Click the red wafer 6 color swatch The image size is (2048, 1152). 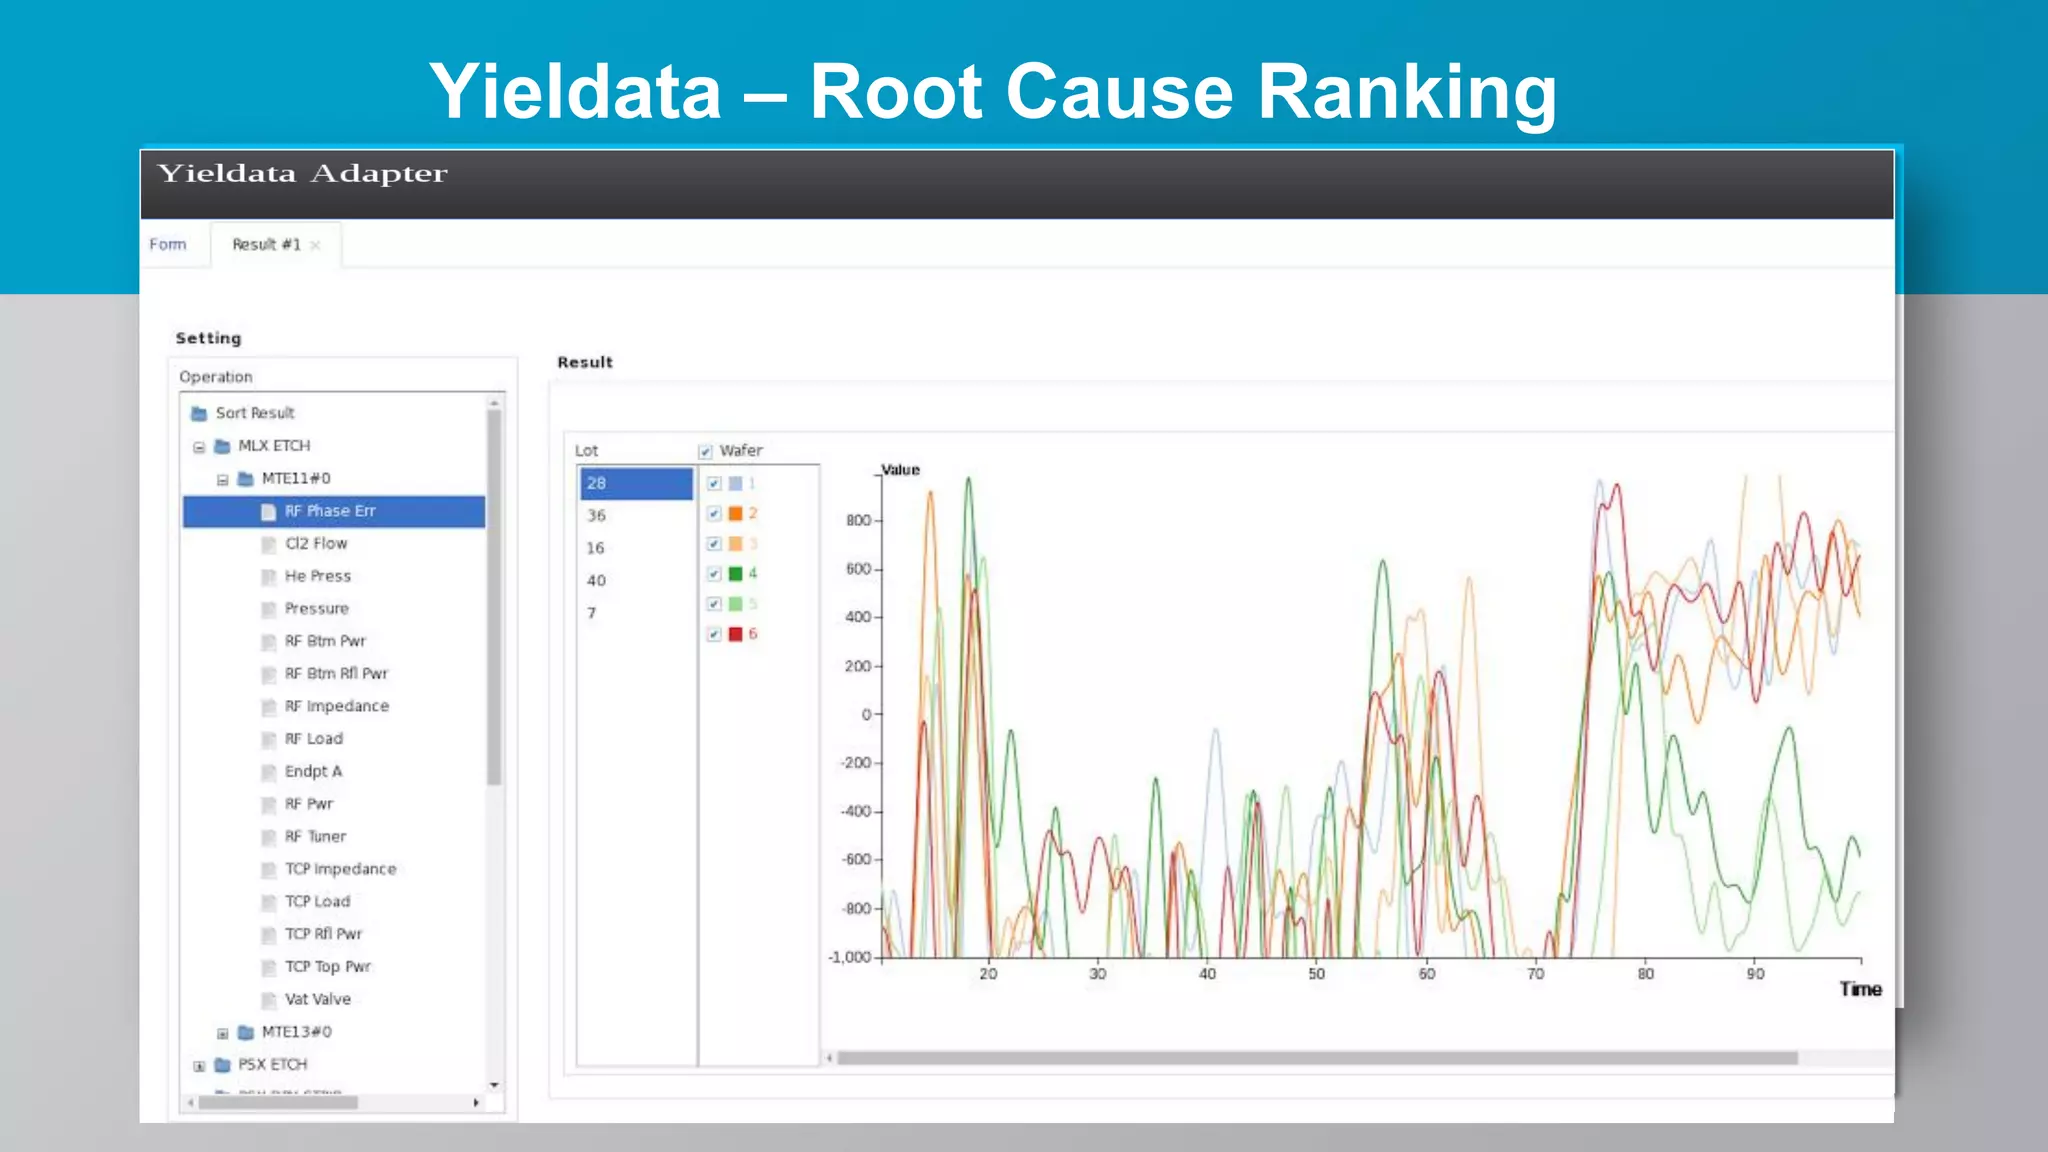[736, 634]
